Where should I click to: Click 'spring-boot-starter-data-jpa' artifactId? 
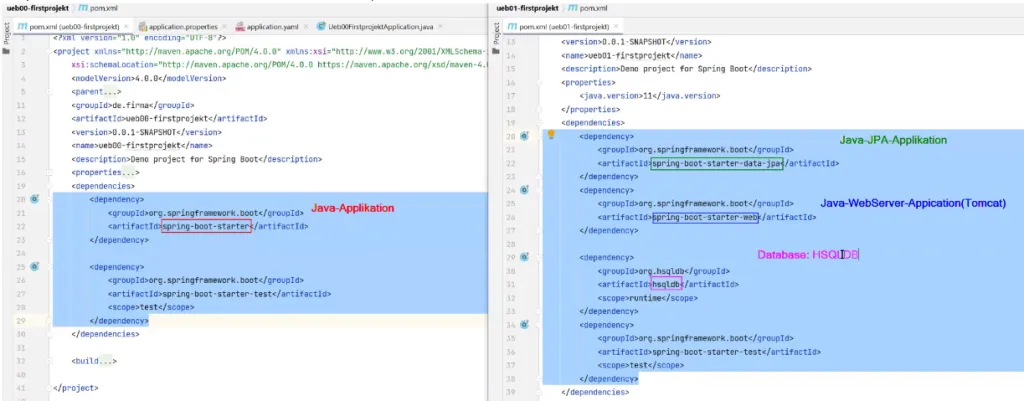[716, 164]
